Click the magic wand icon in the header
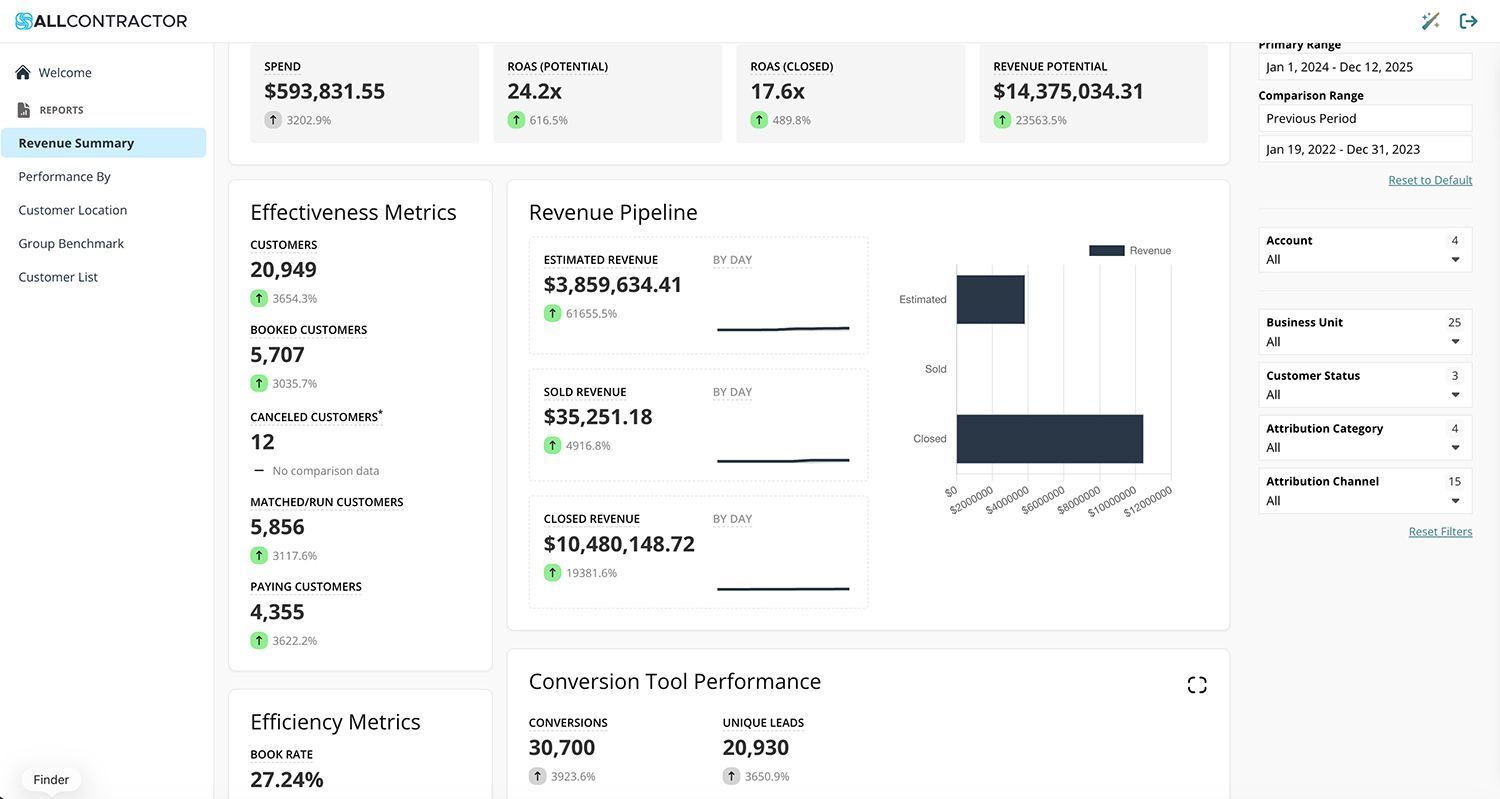The image size is (1500, 799). tap(1430, 21)
